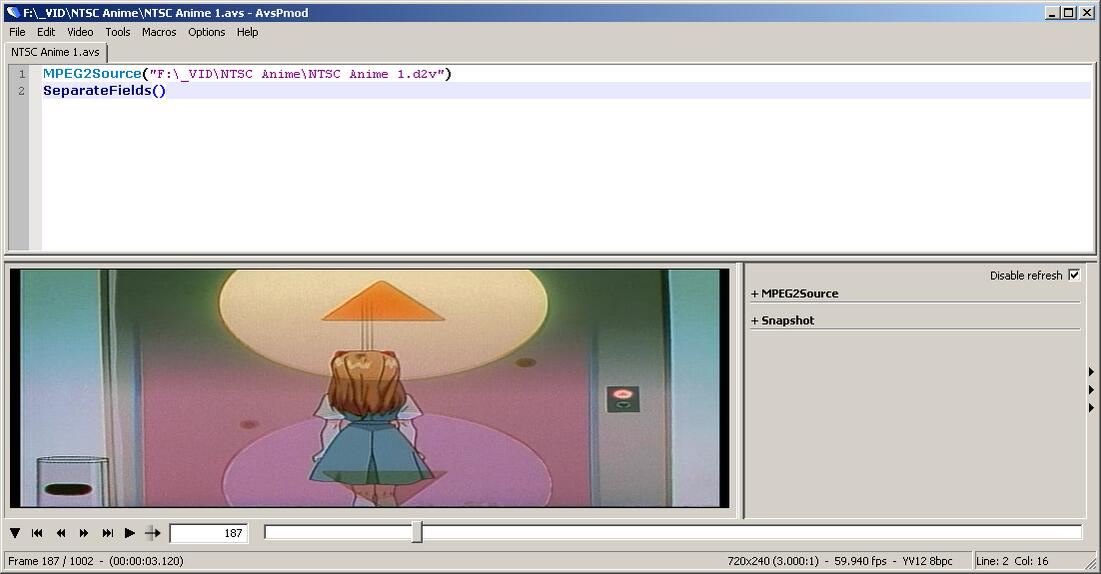This screenshot has width=1101, height=574.
Task: Click the resize grip in status bar corner
Action: (1090, 563)
